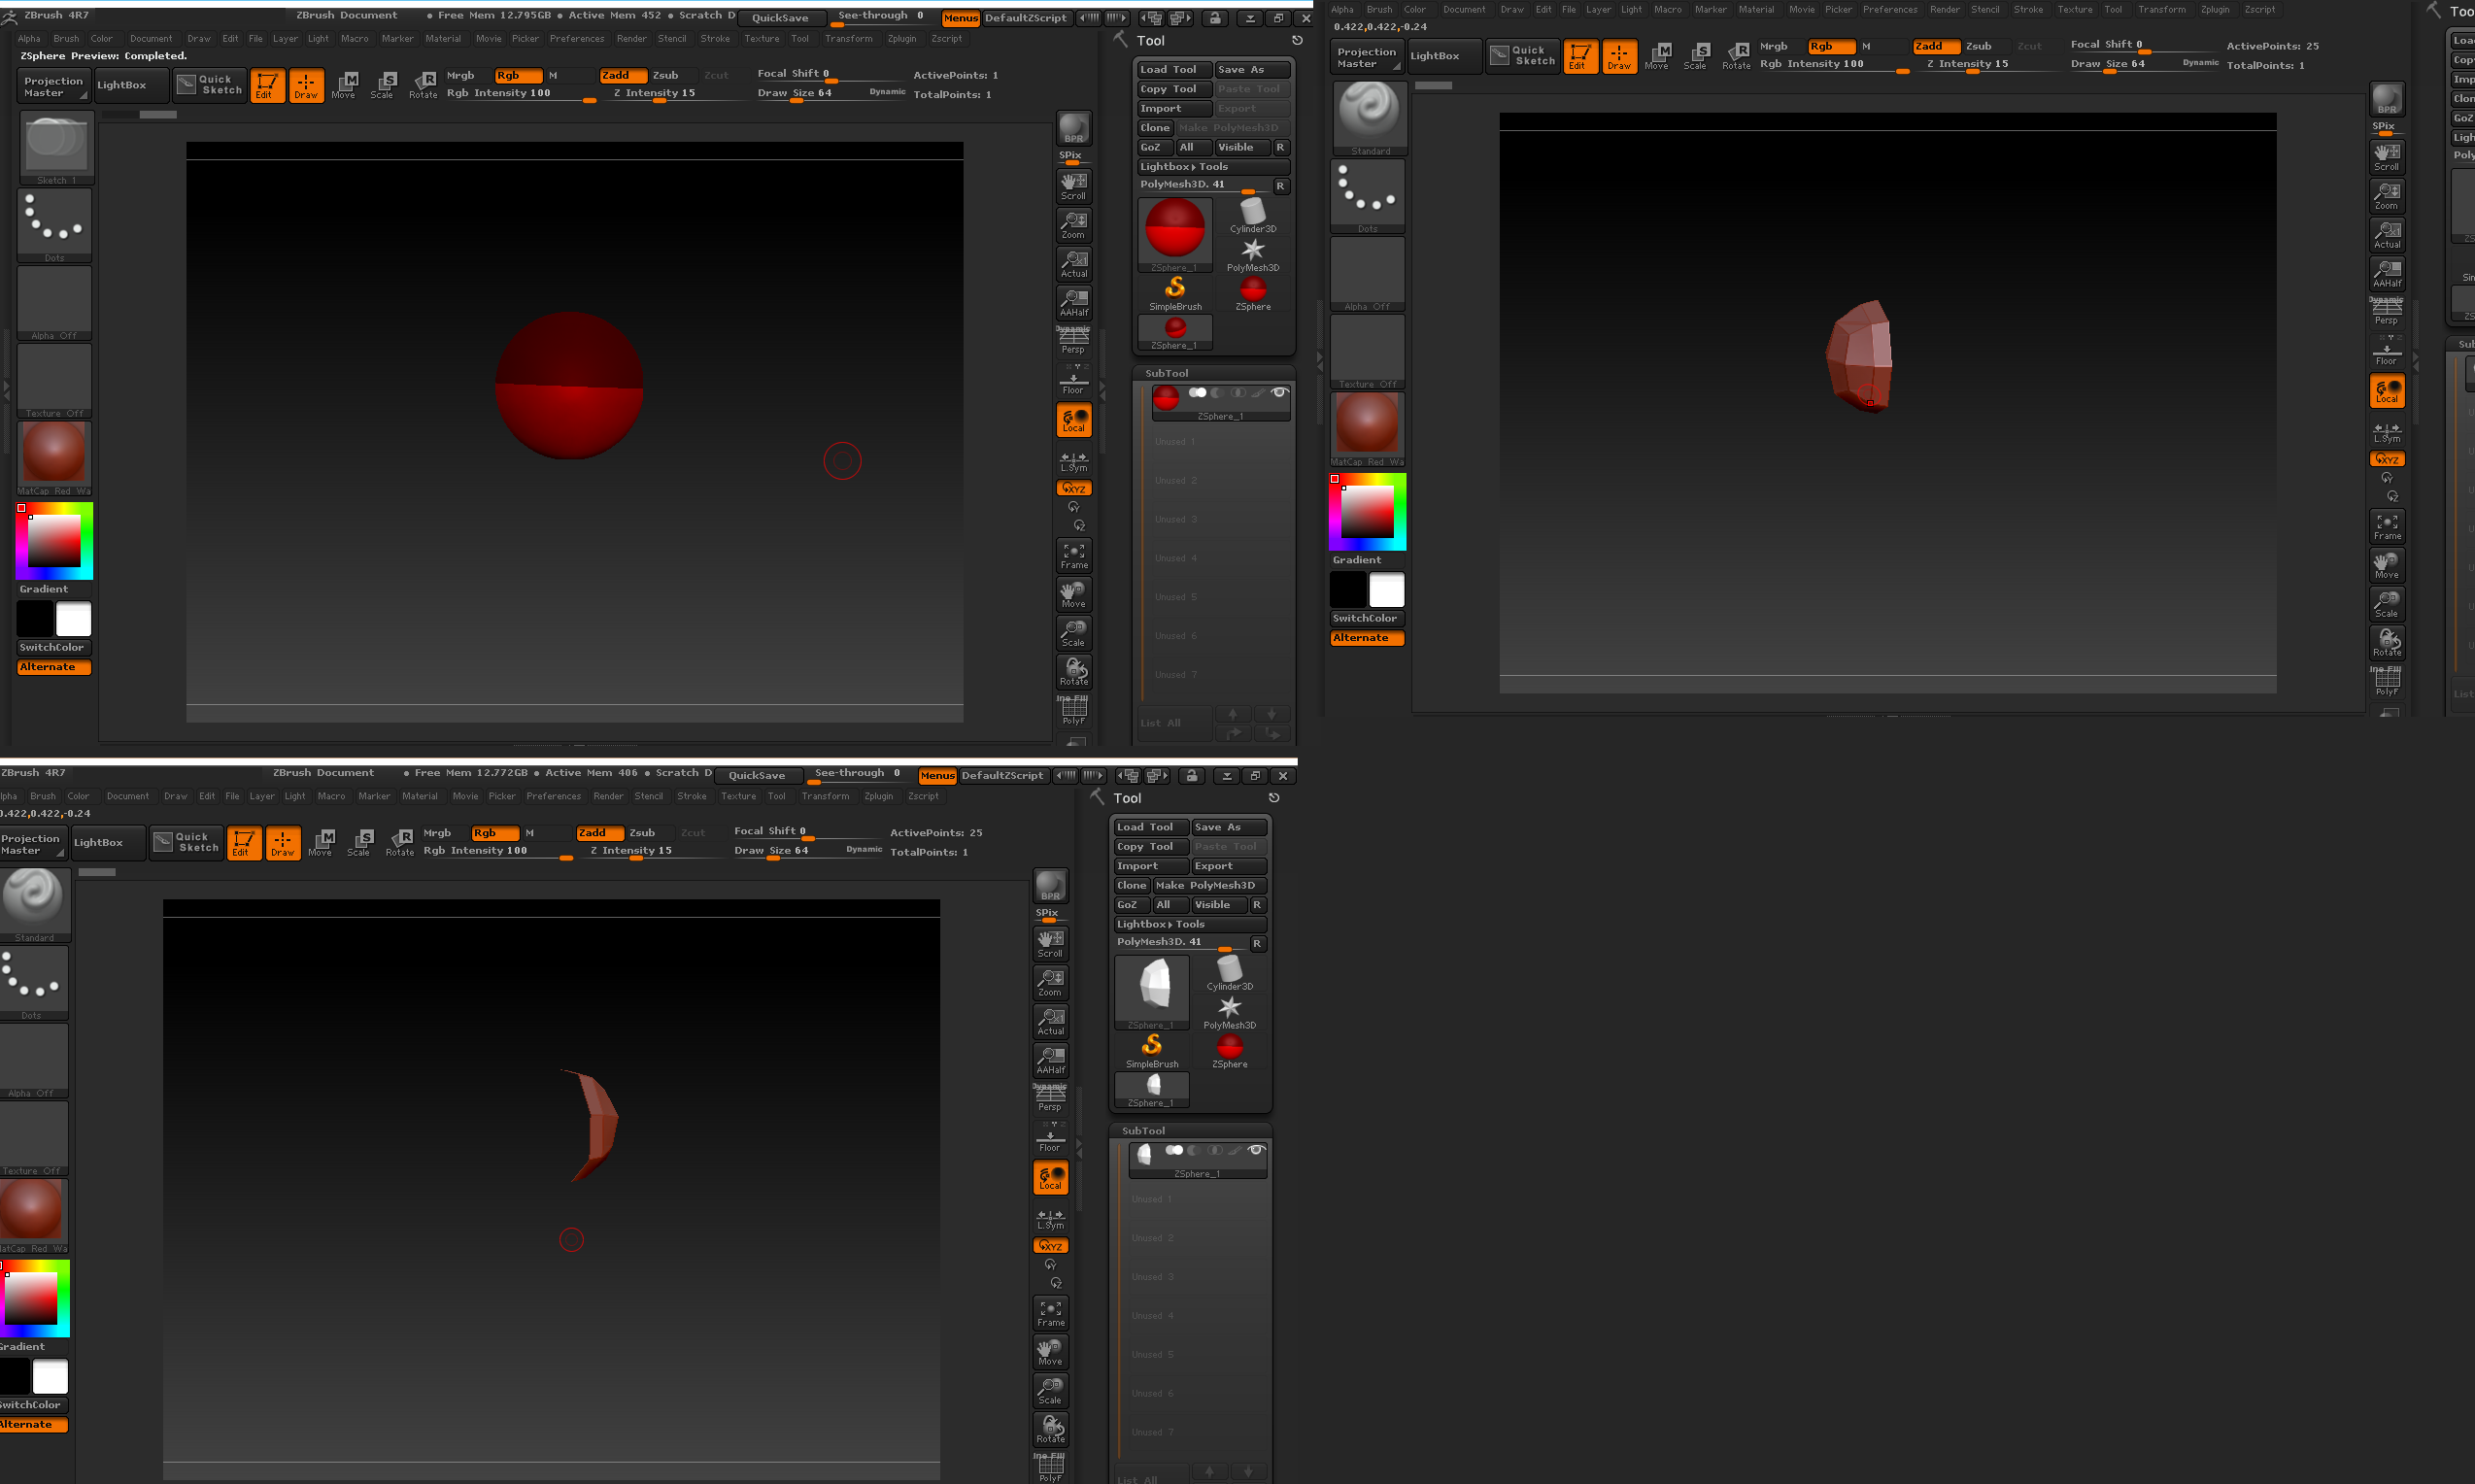This screenshot has width=2475, height=1484.
Task: Open Zplugin menu in top-left window
Action: 902,39
